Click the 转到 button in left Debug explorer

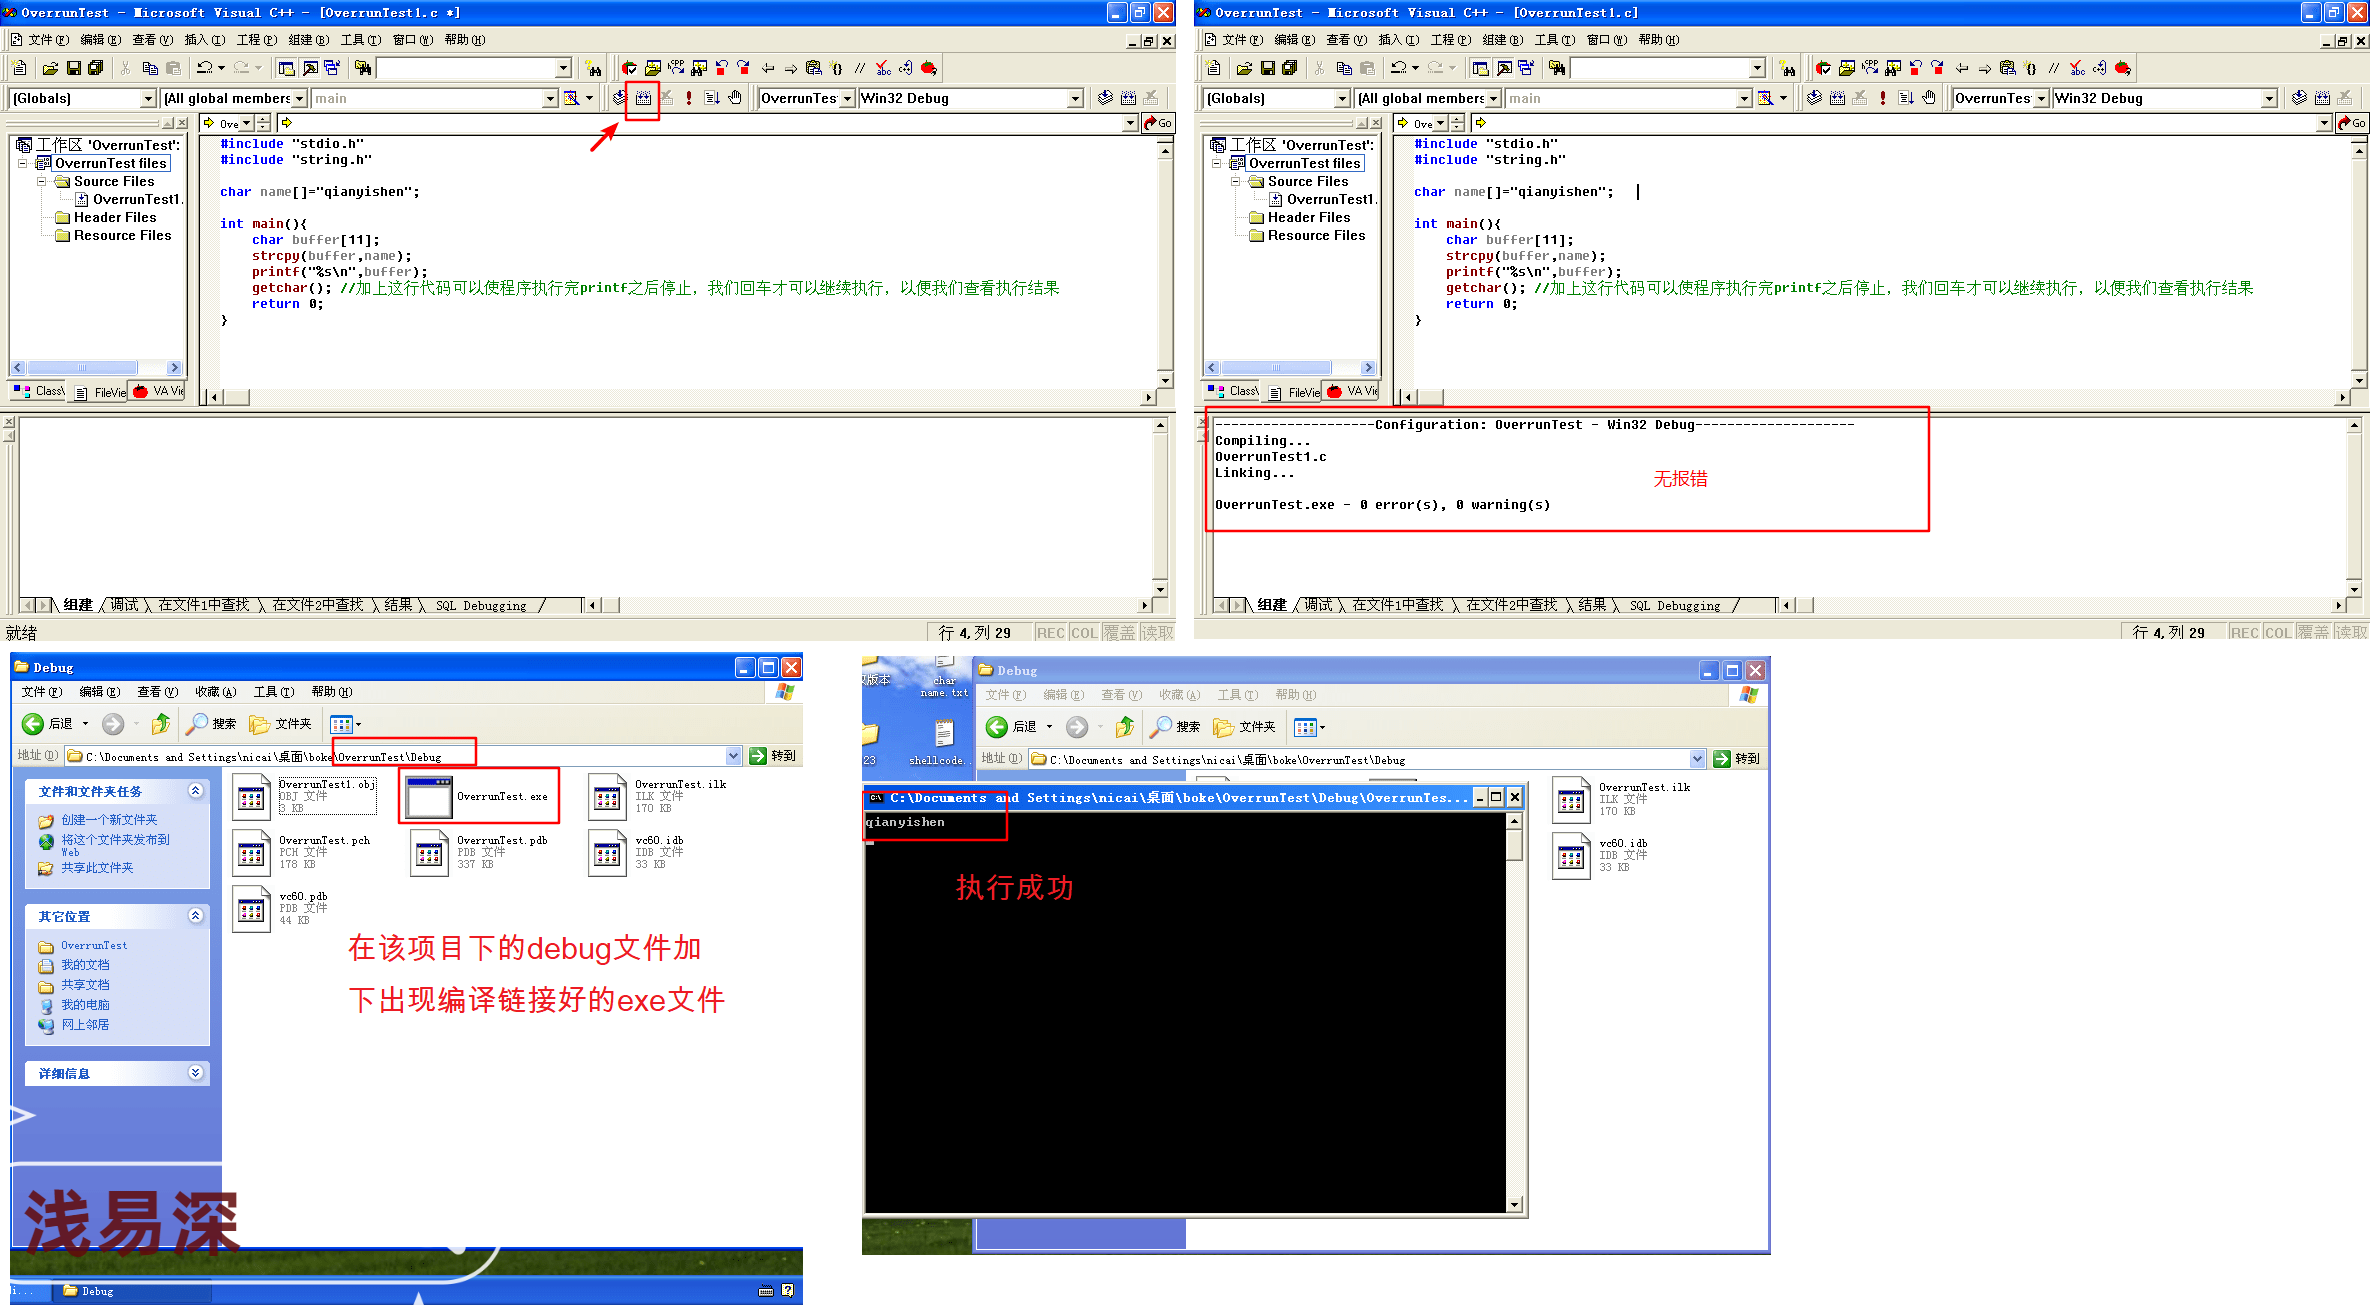coord(774,756)
